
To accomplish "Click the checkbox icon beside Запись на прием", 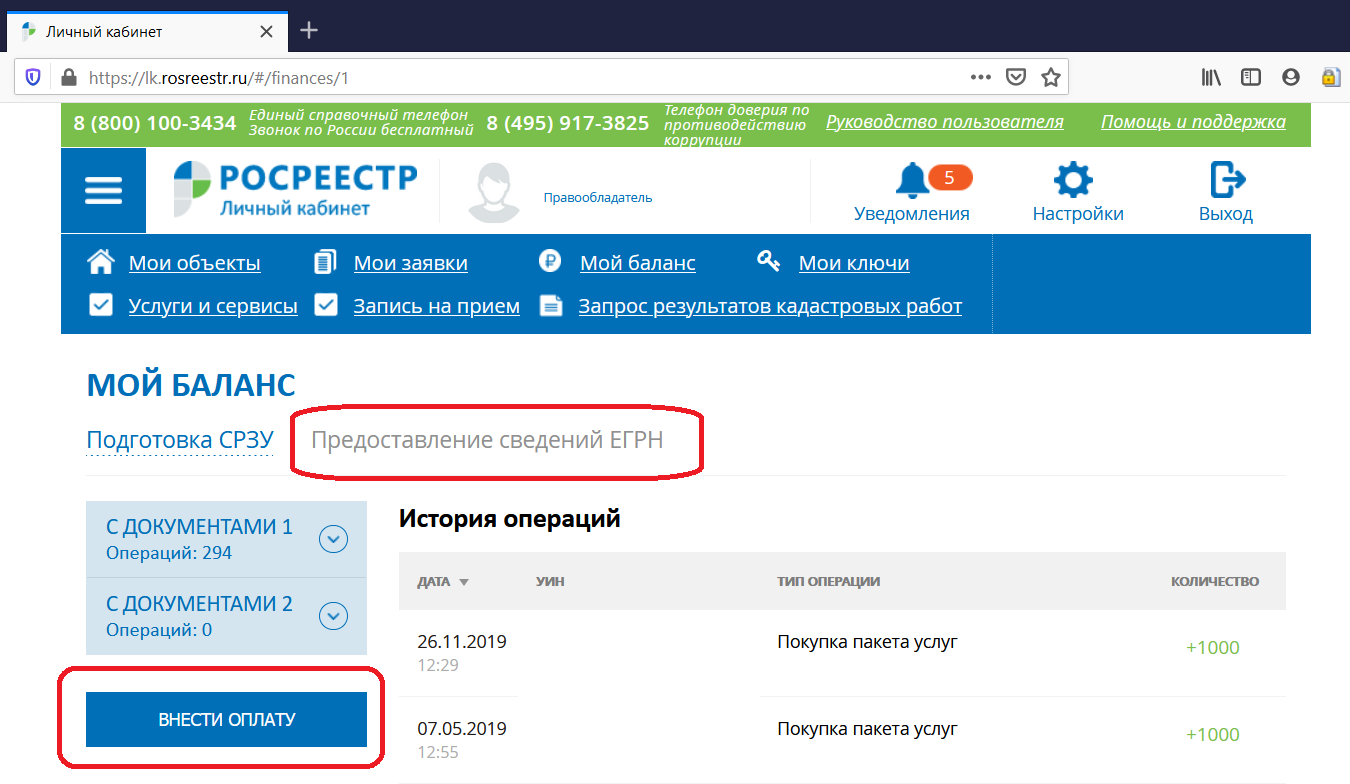I will pyautogui.click(x=326, y=305).
